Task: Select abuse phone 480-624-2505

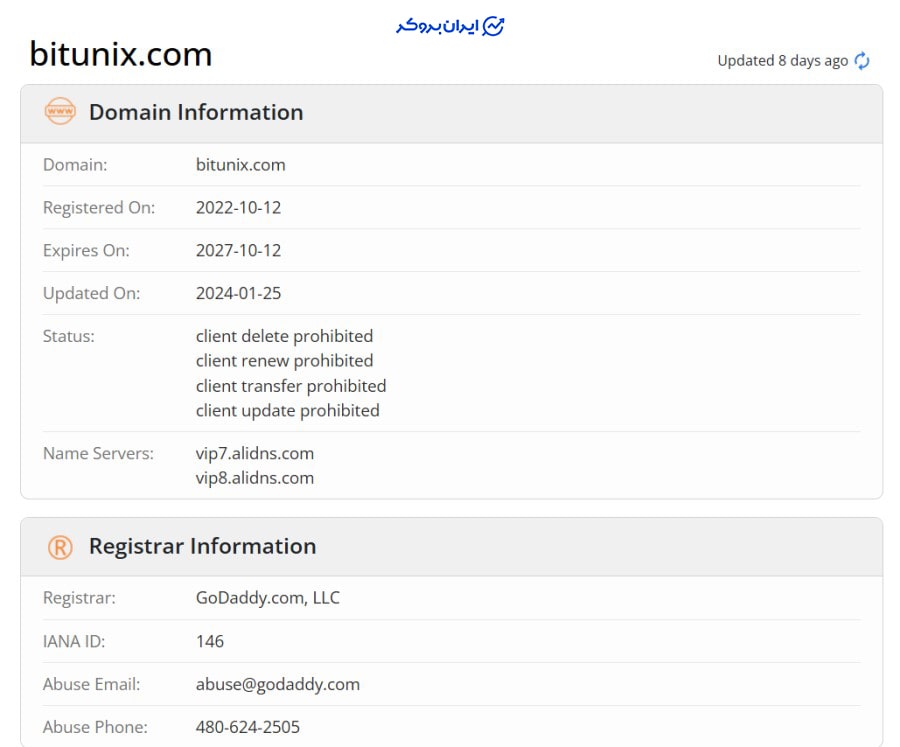Action: (247, 727)
